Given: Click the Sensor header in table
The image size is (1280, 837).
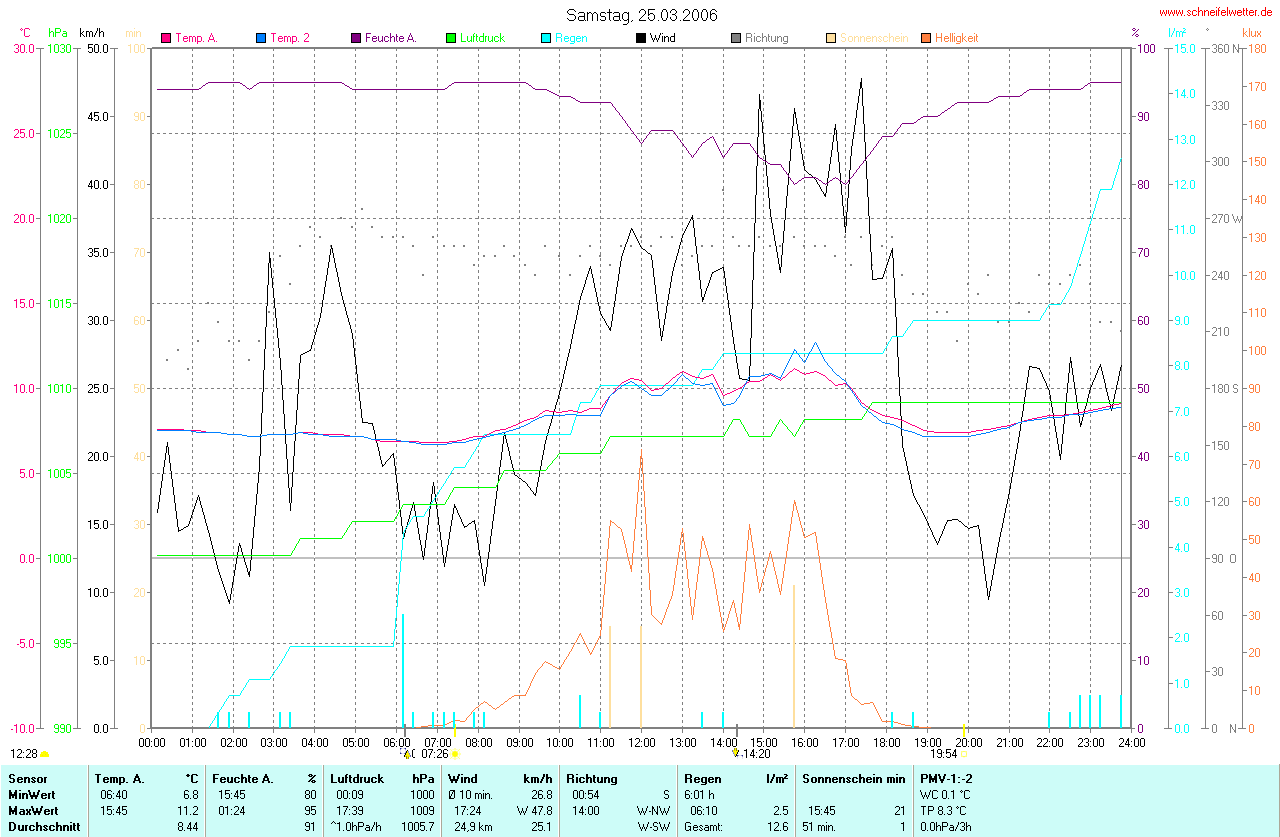Looking at the screenshot, I should (26, 778).
